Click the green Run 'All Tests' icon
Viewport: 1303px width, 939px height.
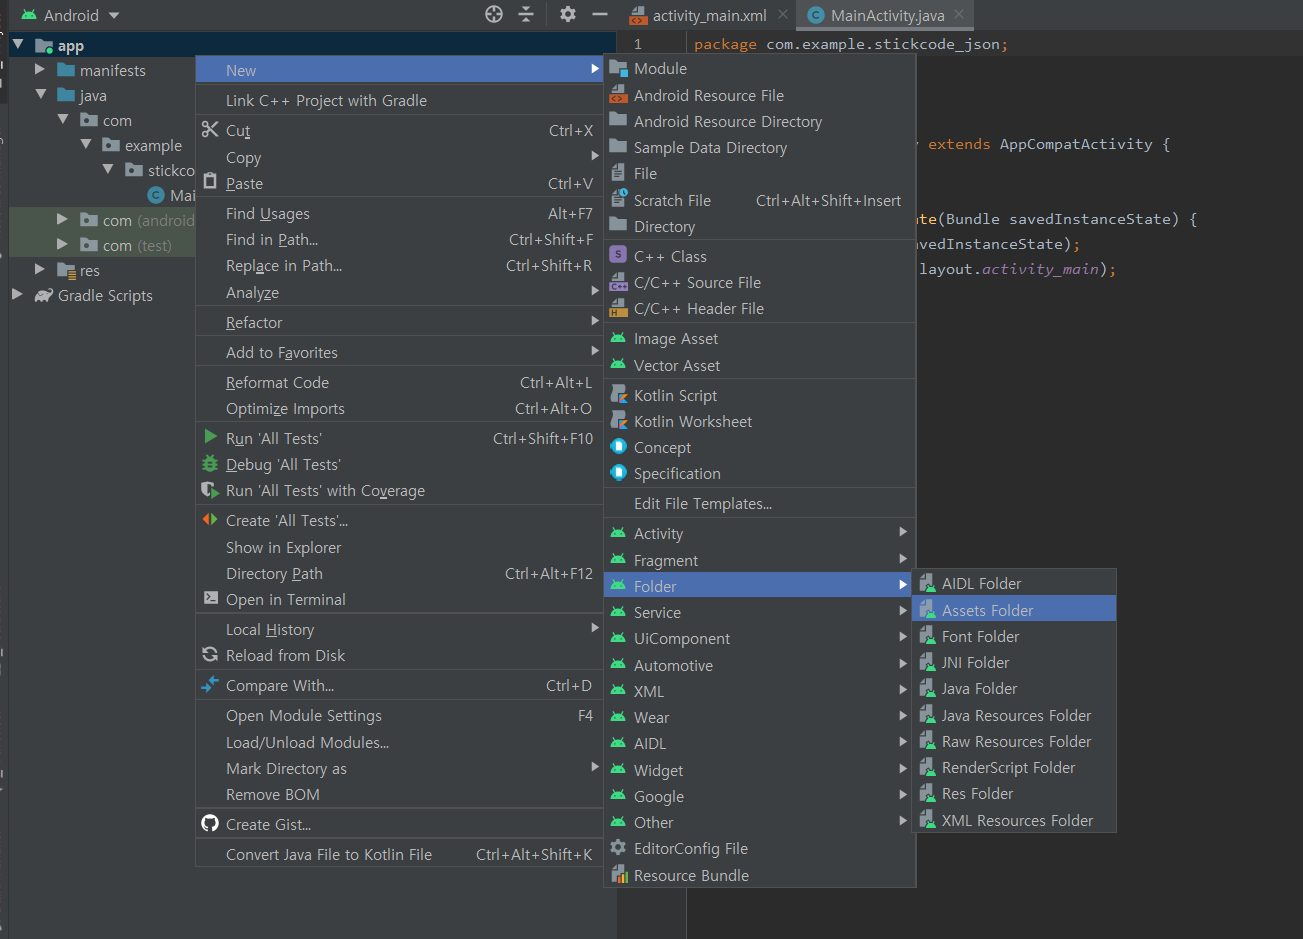(x=210, y=437)
